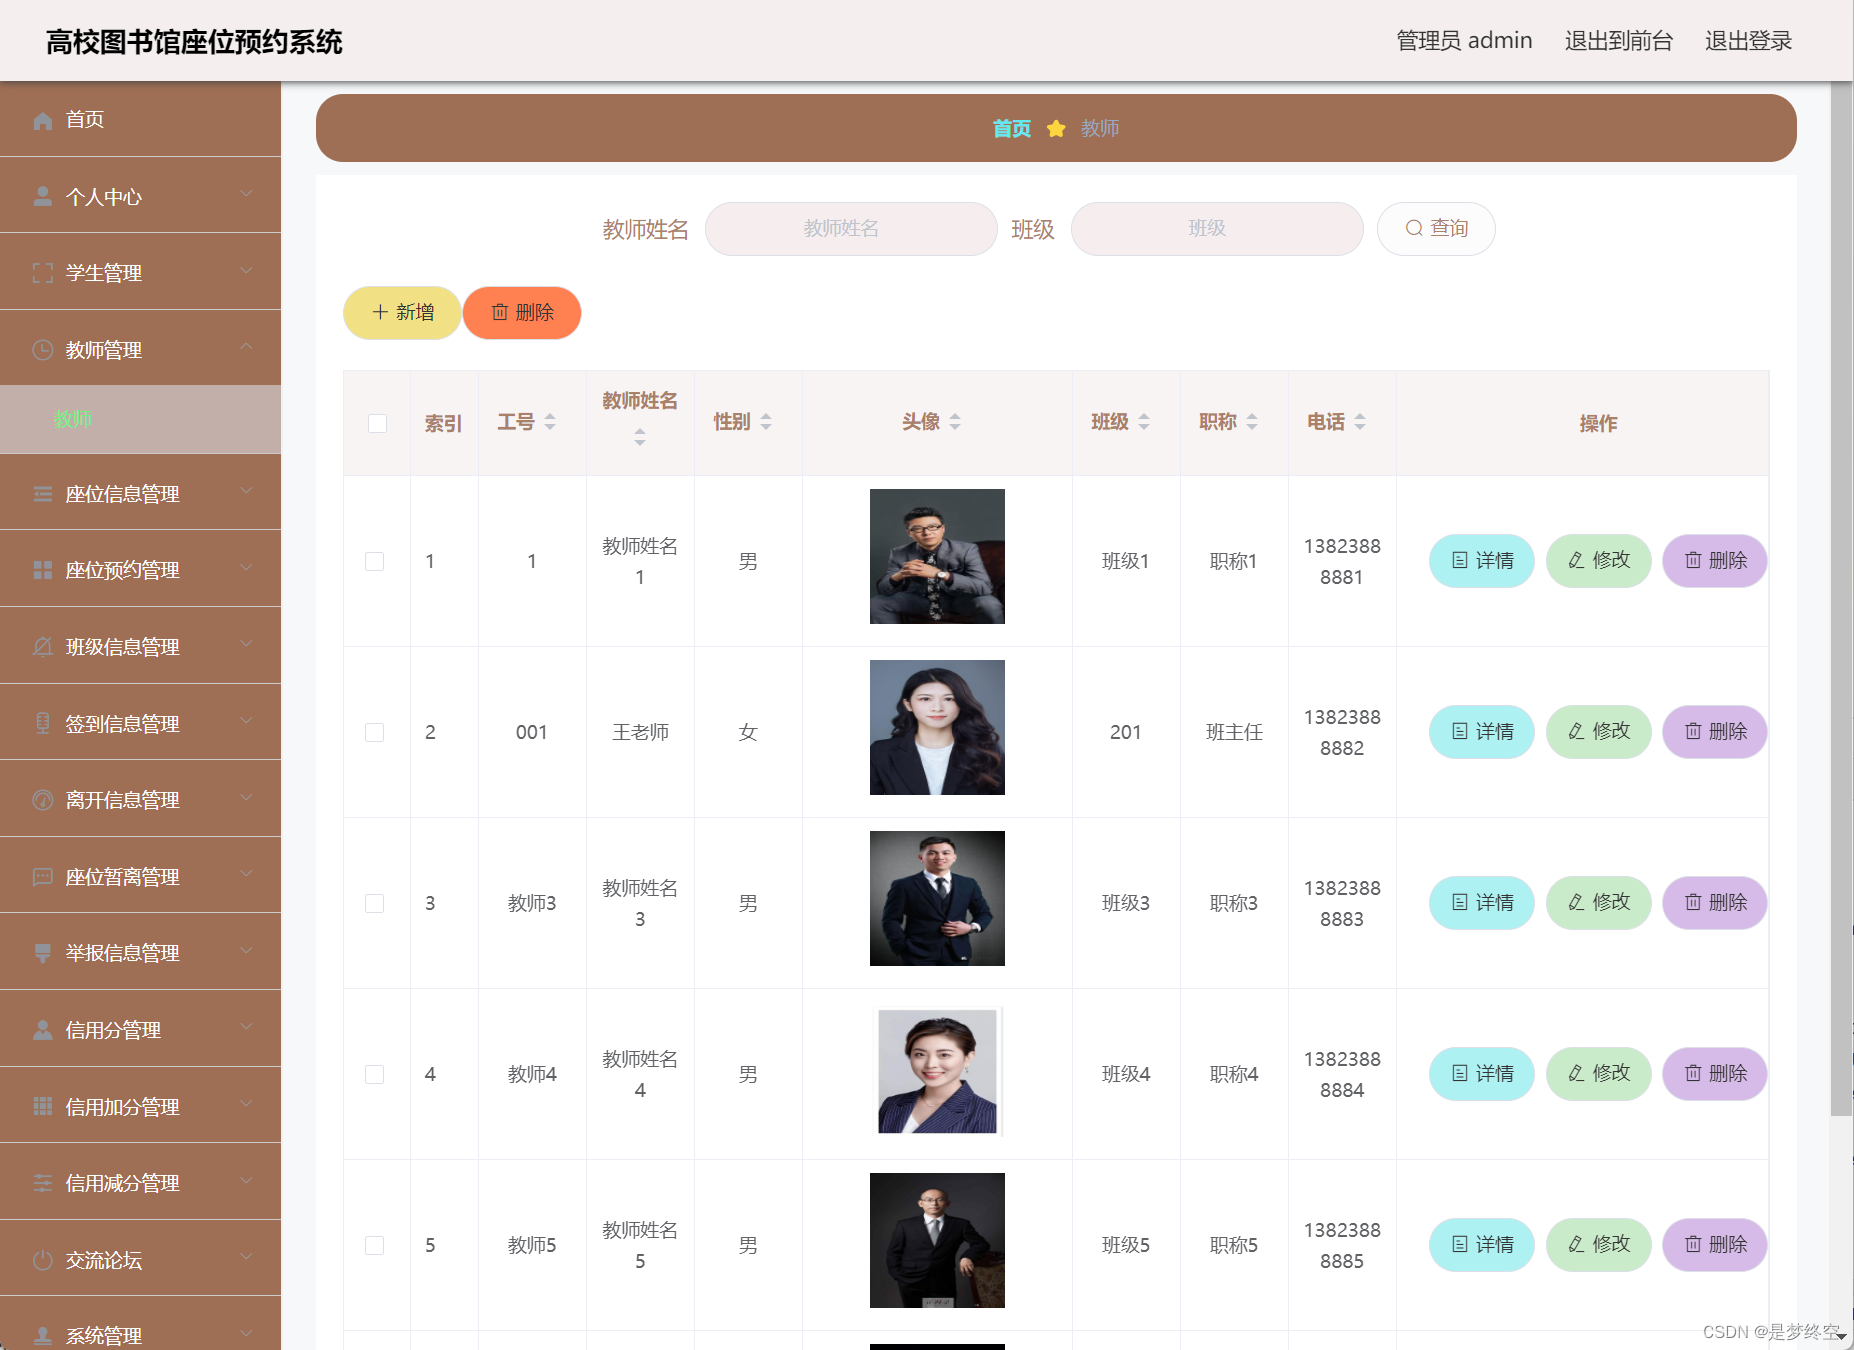Click 退出登录 in top navigation
The height and width of the screenshot is (1350, 1854).
click(x=1747, y=41)
